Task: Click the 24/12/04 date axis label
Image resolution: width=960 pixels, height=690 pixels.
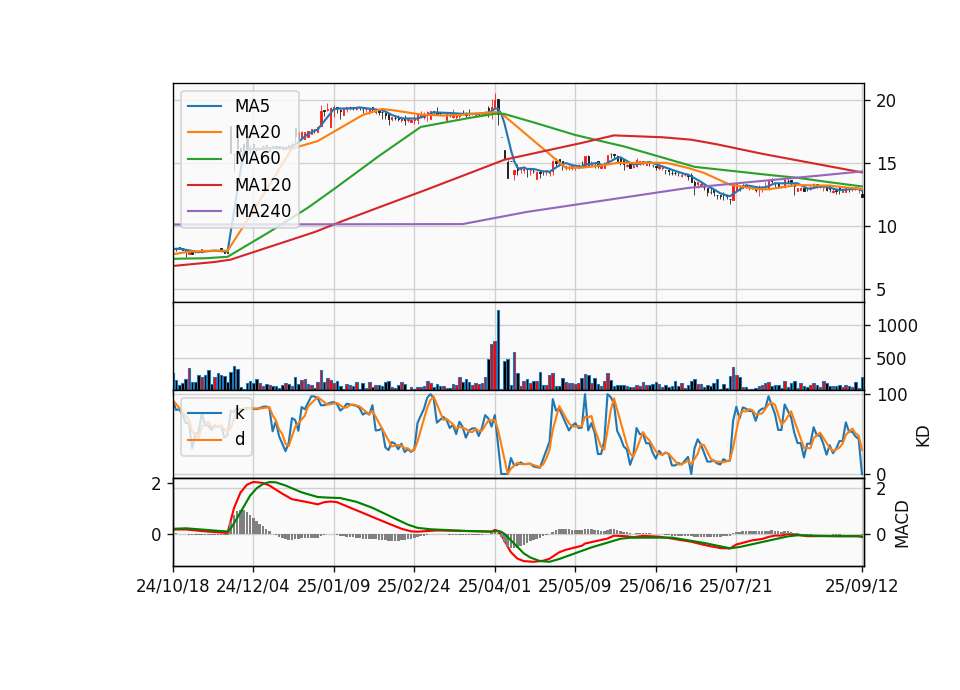Action: pos(253,586)
